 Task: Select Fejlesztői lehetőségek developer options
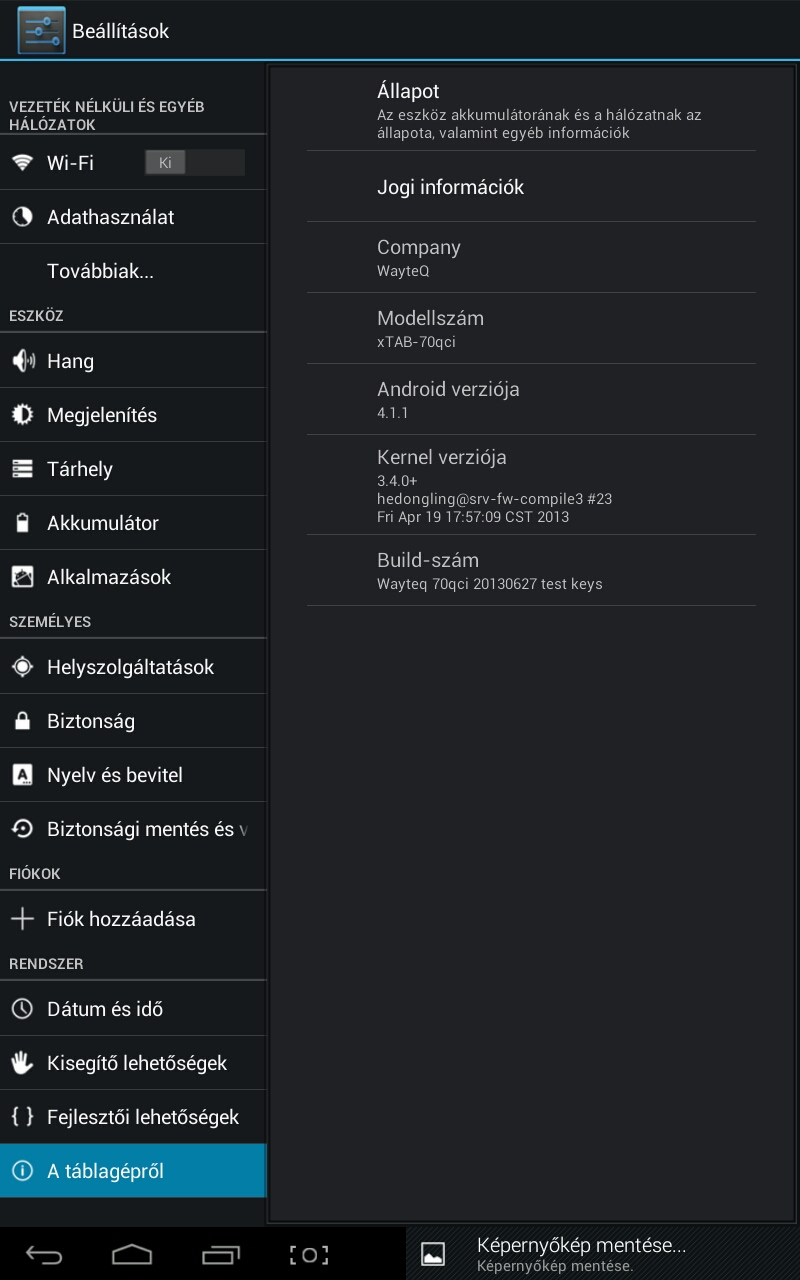point(142,1117)
